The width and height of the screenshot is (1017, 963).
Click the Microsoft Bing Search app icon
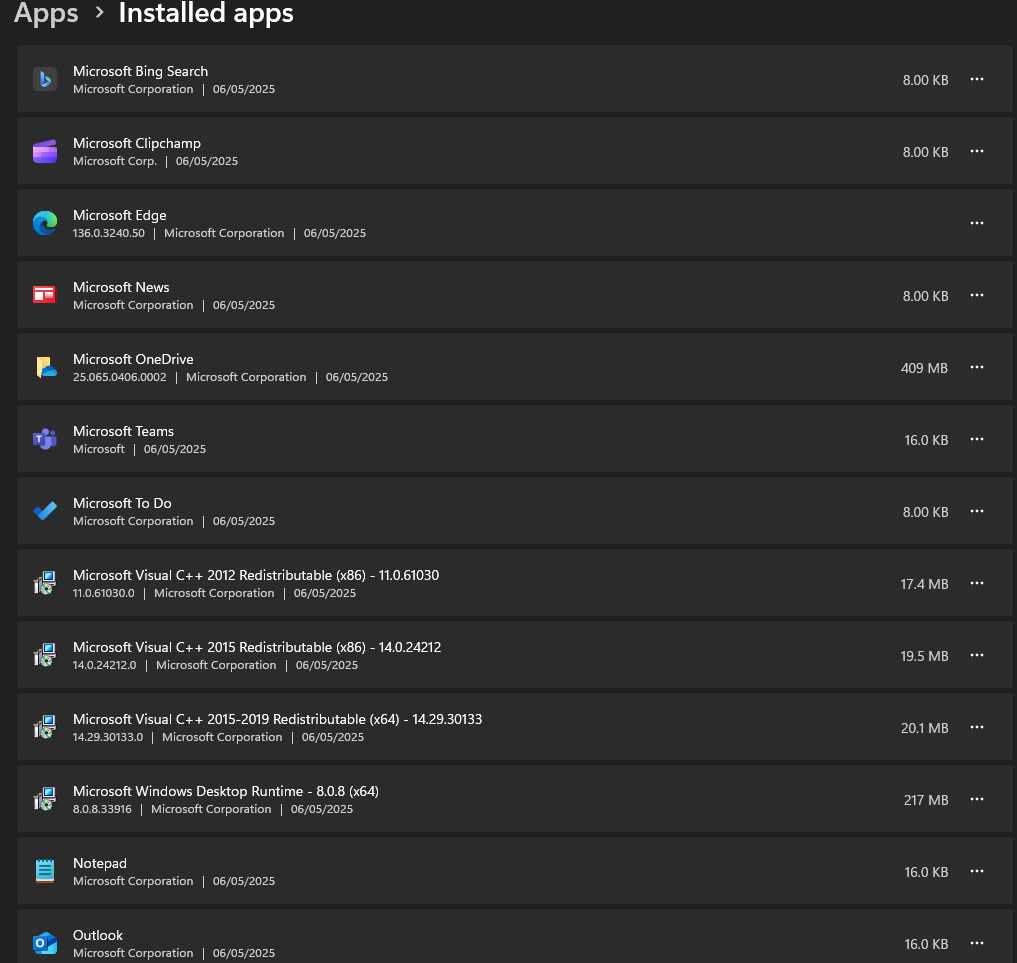[x=45, y=79]
